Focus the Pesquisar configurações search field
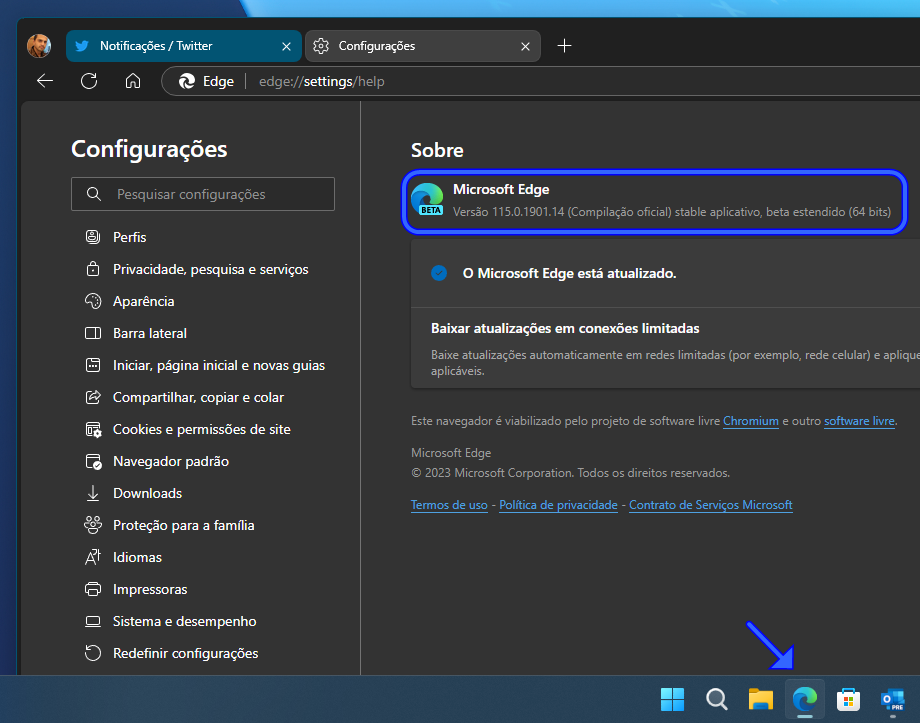Image resolution: width=920 pixels, height=723 pixels. coord(203,194)
